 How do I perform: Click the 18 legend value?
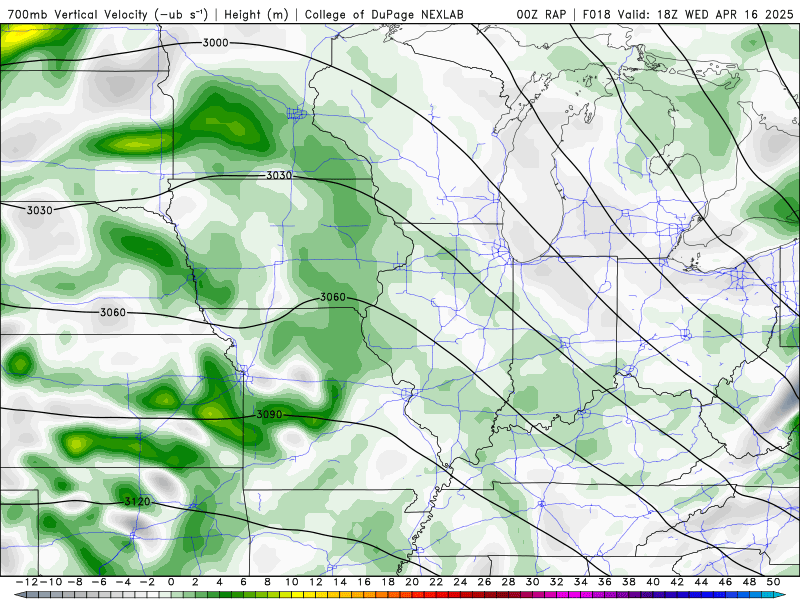coord(388,582)
